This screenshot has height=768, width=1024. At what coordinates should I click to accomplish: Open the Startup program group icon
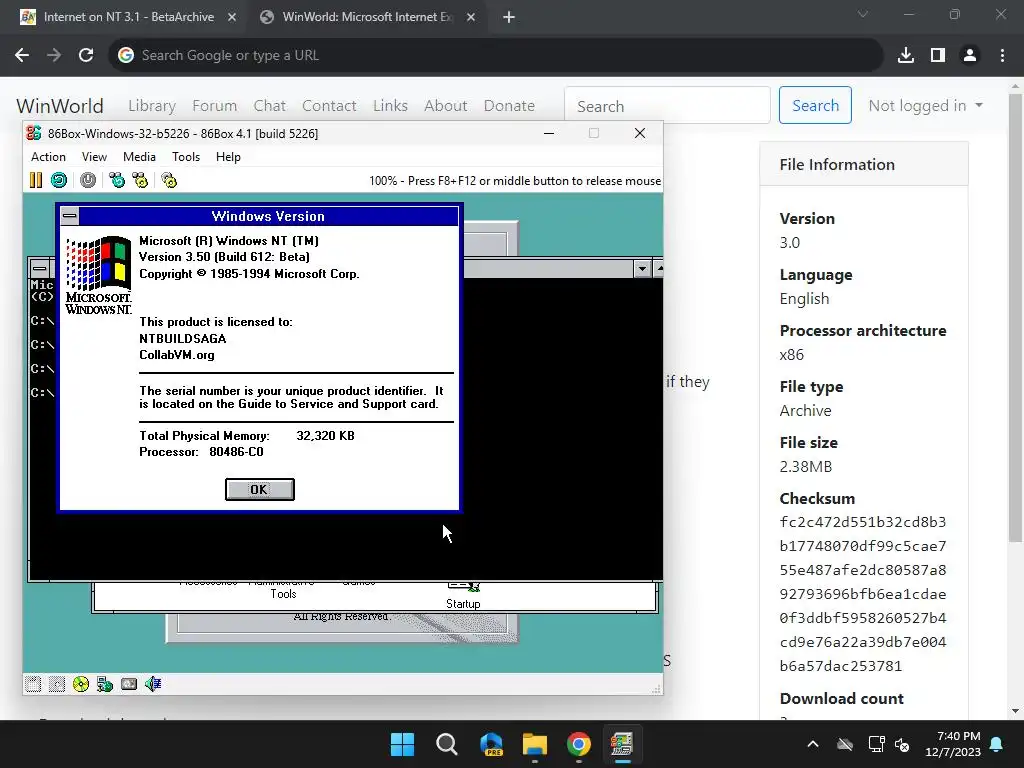[x=463, y=595]
